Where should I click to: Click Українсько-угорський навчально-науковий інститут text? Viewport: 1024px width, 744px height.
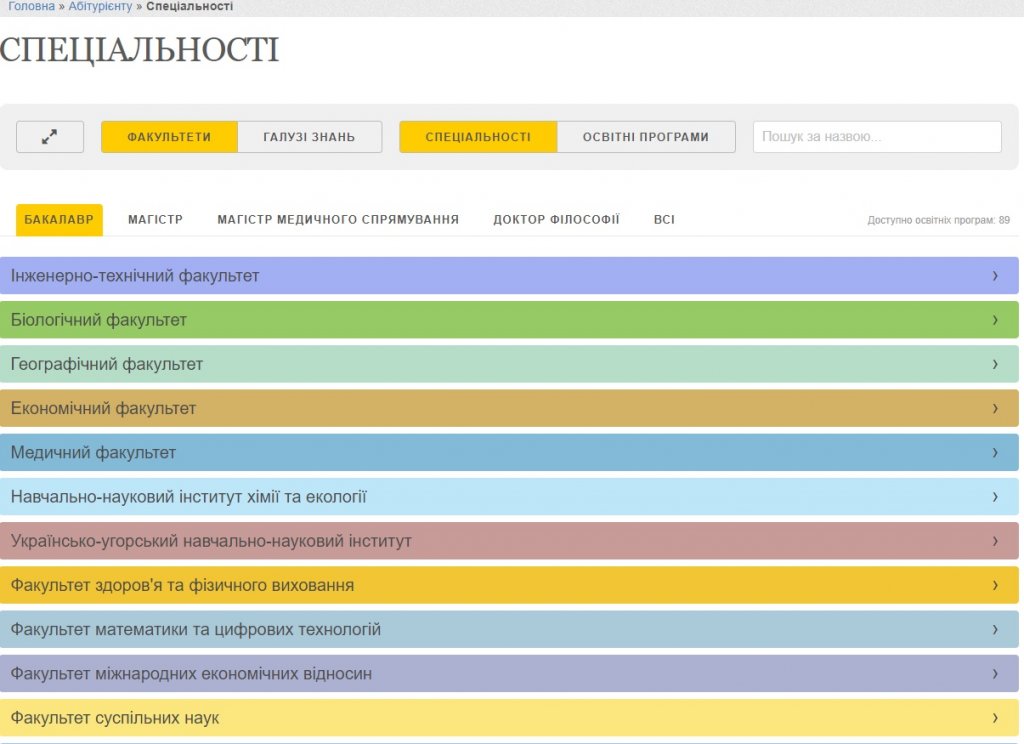click(211, 541)
